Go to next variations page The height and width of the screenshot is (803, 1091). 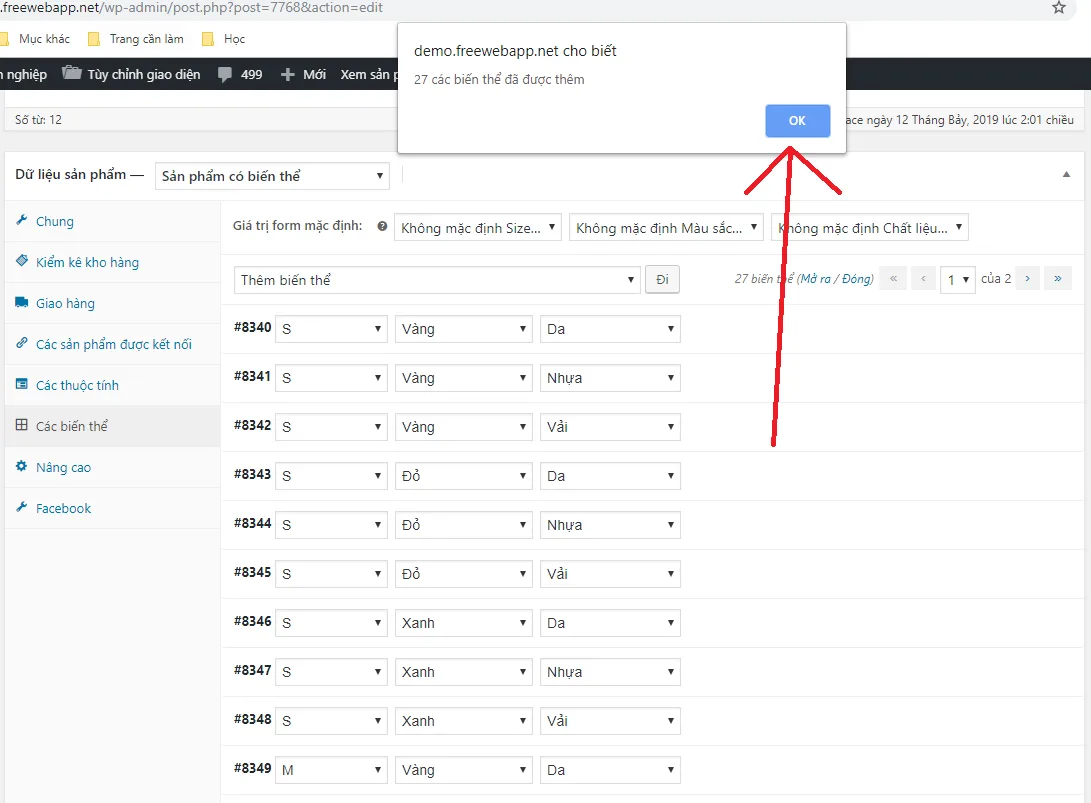click(1027, 278)
